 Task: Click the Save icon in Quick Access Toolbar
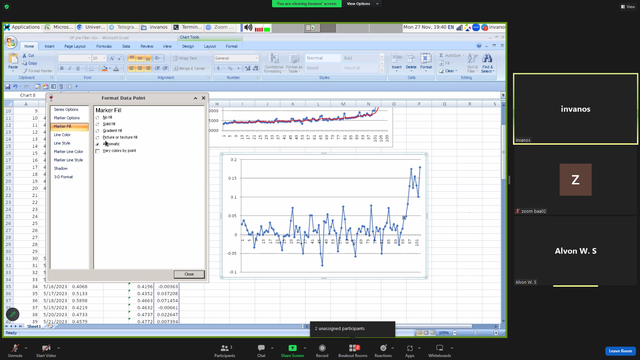8,87
